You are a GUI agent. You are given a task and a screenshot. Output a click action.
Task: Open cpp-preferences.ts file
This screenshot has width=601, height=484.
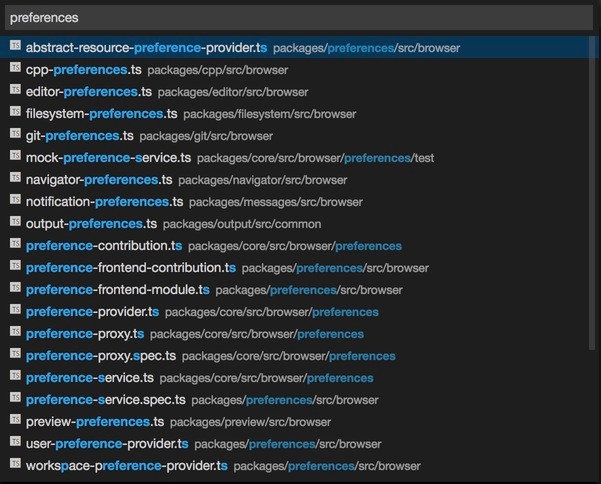click(84, 70)
